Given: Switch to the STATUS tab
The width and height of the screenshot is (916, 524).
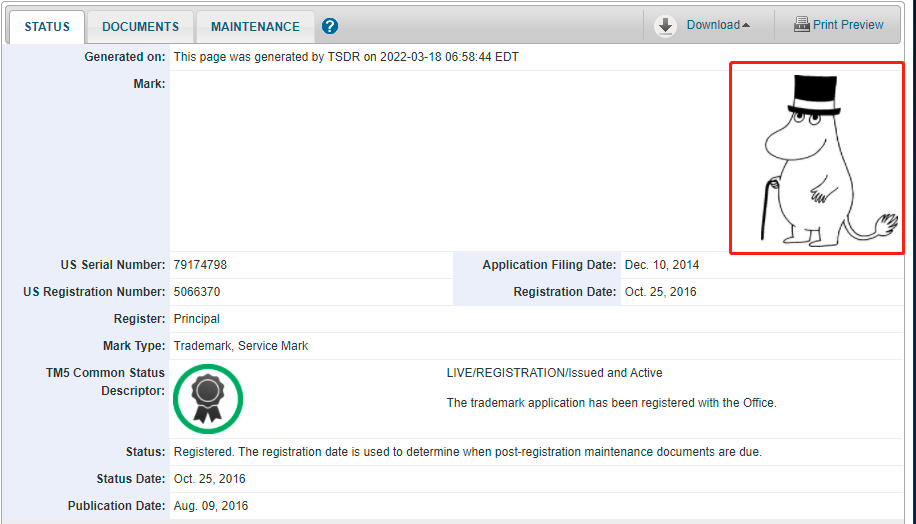Looking at the screenshot, I should pos(47,27).
